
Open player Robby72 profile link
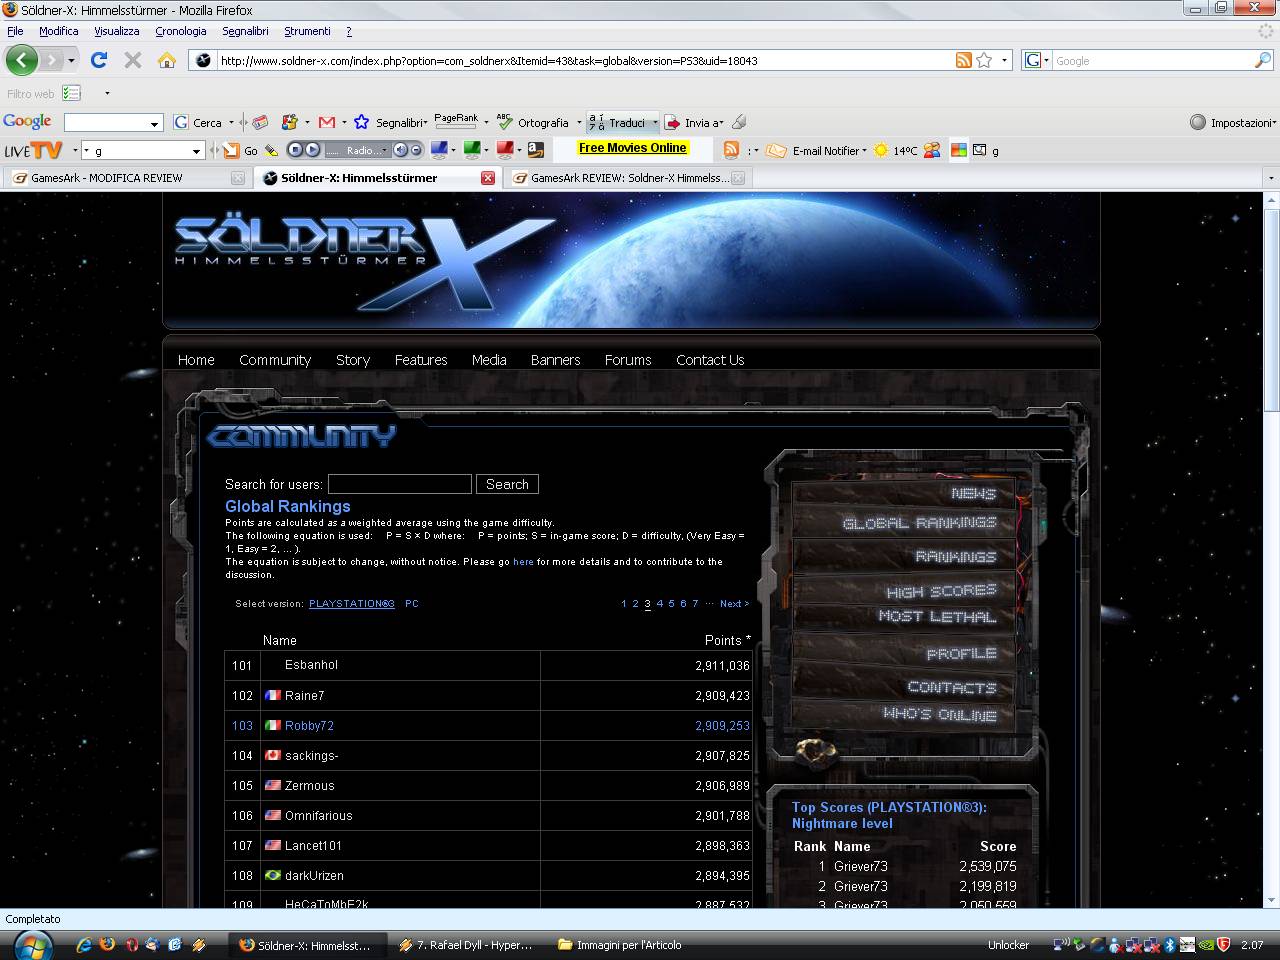[x=309, y=726]
